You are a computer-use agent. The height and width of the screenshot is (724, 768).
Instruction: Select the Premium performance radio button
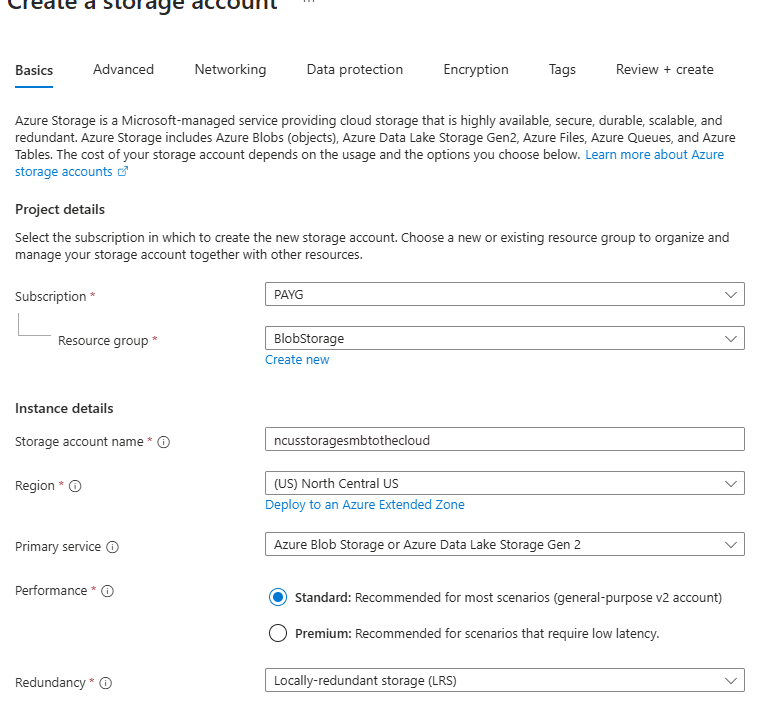tap(278, 633)
